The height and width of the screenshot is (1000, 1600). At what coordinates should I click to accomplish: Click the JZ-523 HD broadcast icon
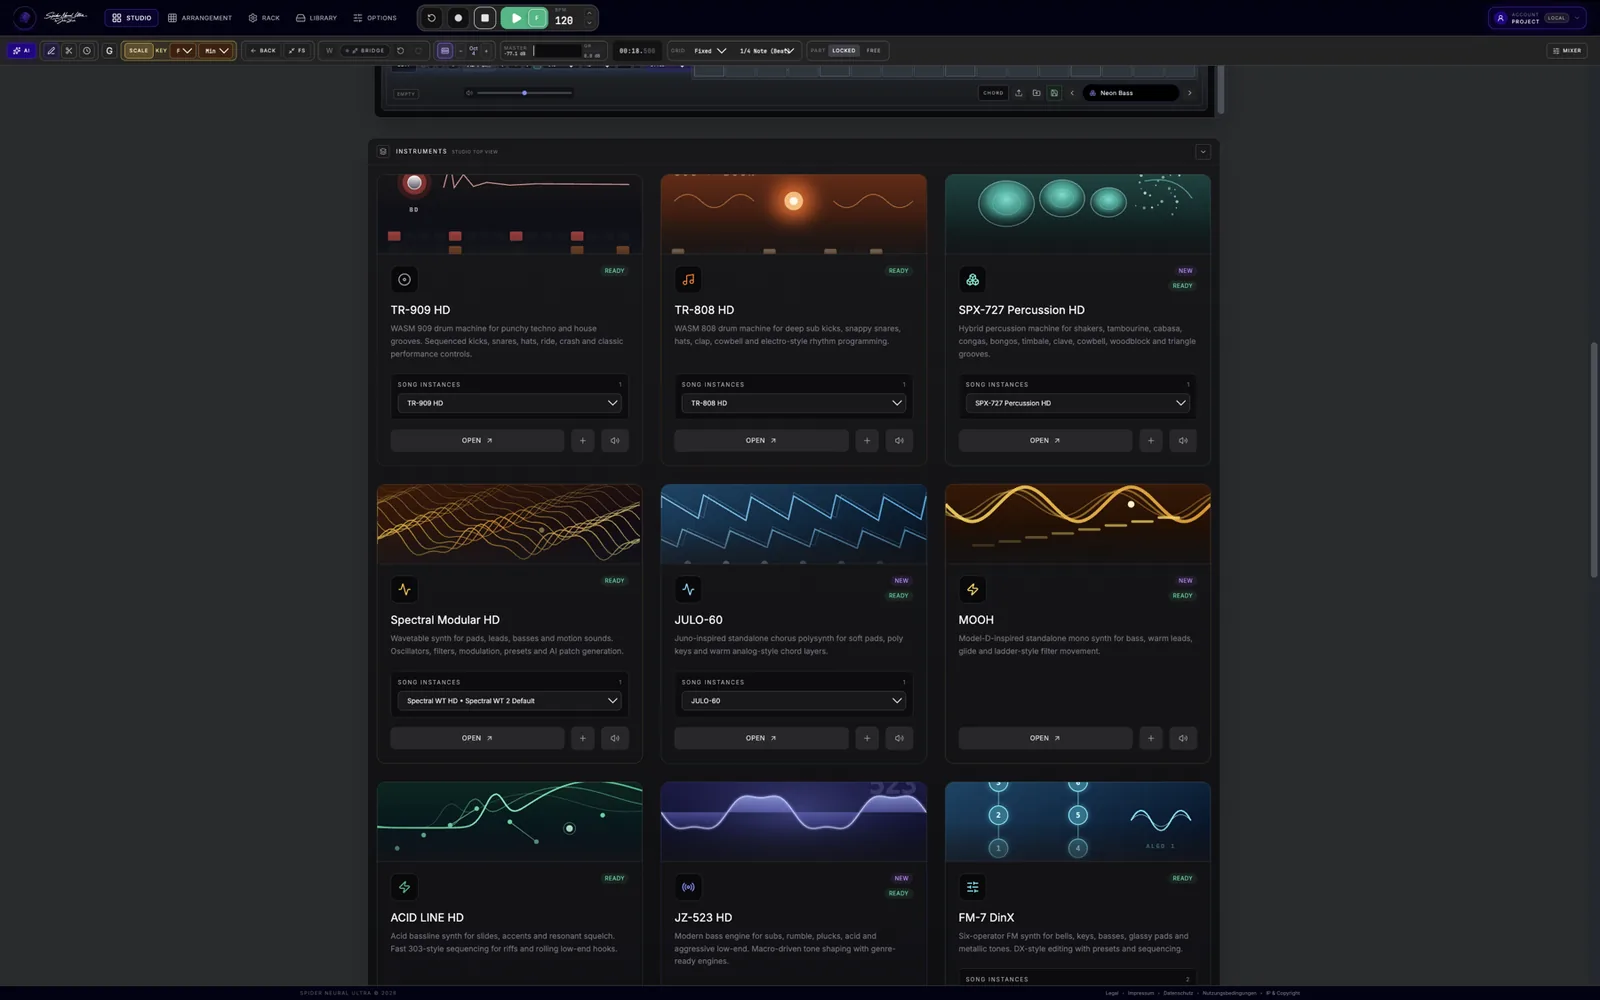click(x=688, y=887)
